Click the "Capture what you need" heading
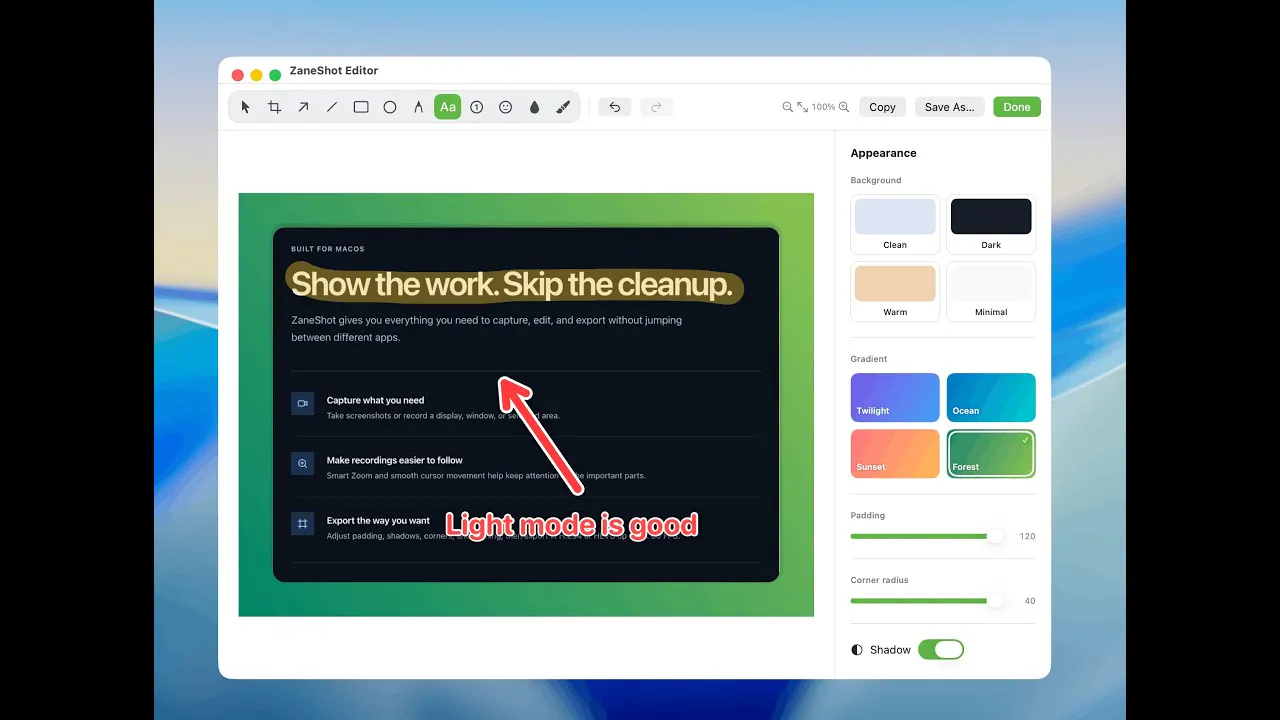Viewport: 1280px width, 720px height. click(x=375, y=400)
